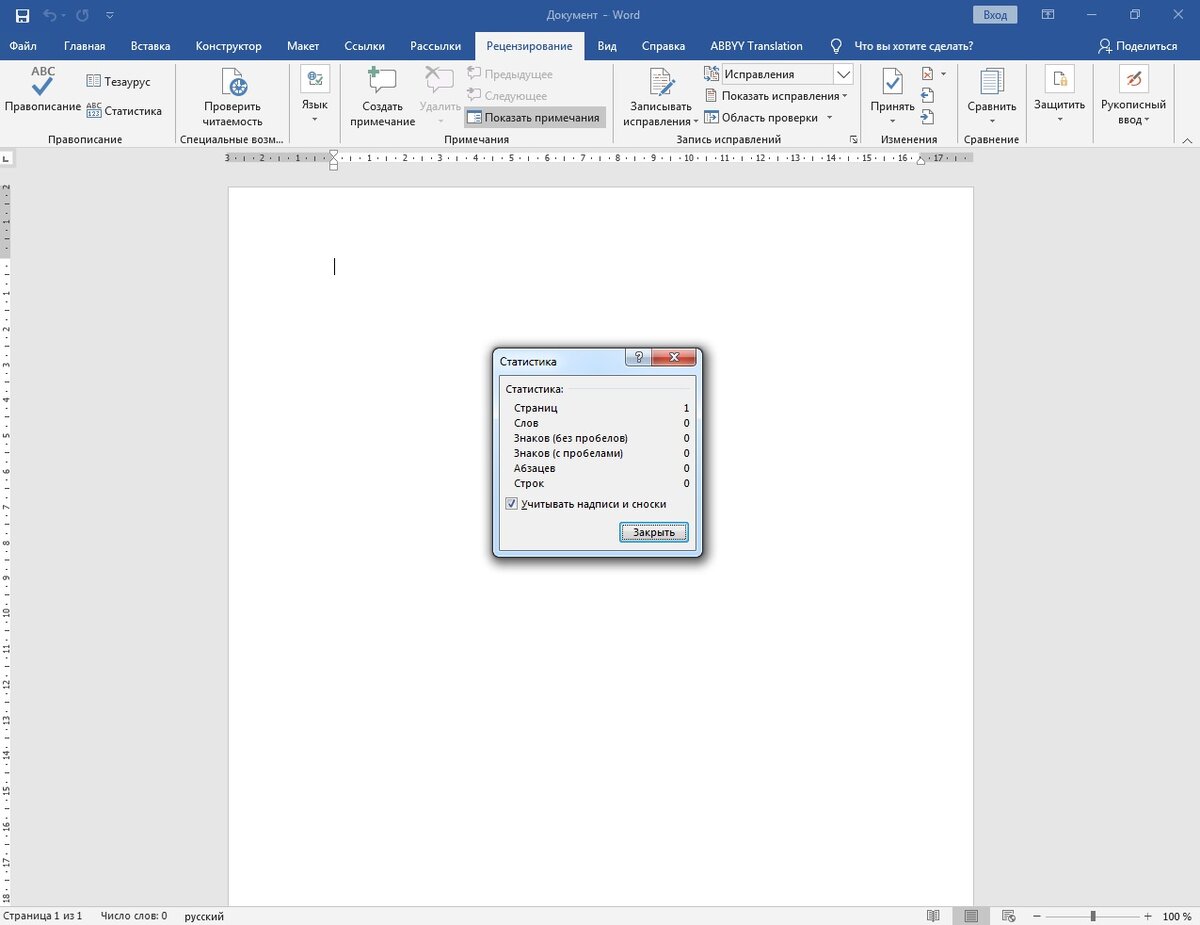Image resolution: width=1200 pixels, height=925 pixels.
Task: Click the help button in Статистика dialog
Action: [x=638, y=357]
